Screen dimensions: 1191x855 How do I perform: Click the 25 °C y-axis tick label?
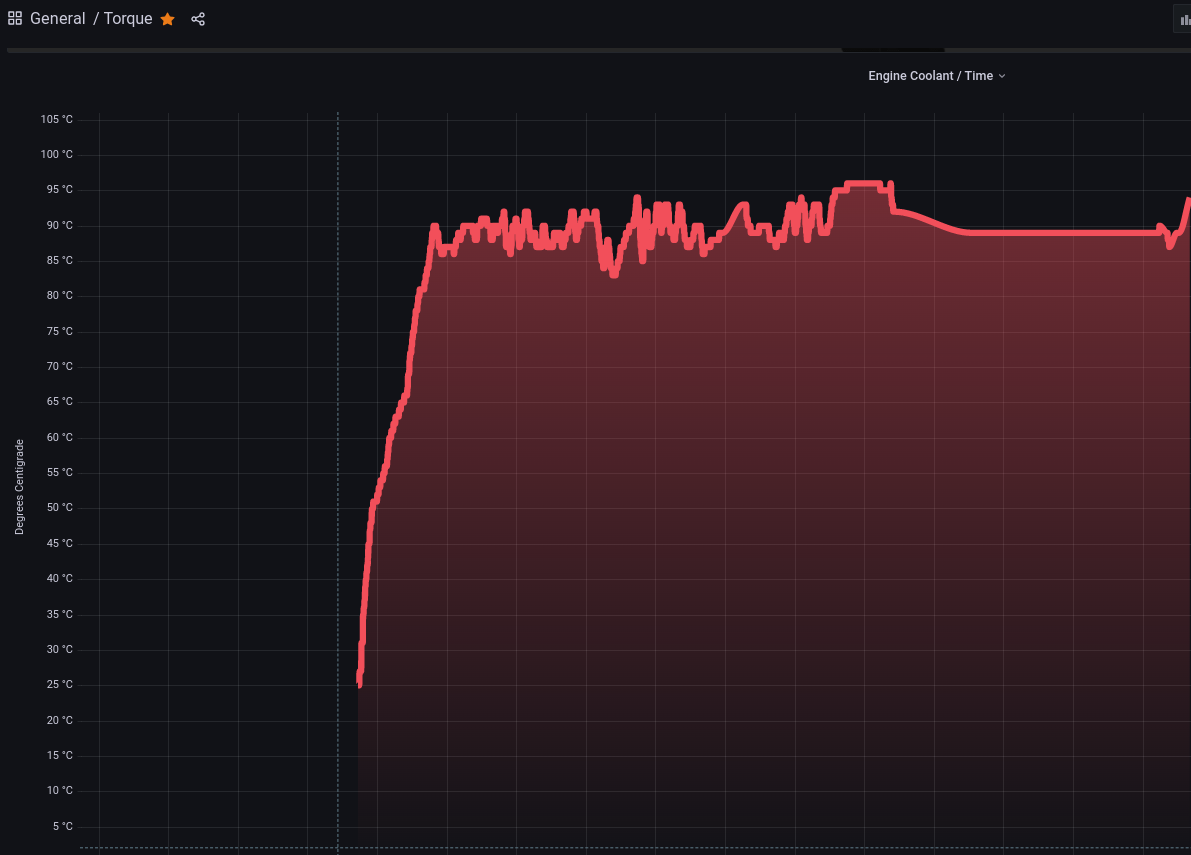coord(59,685)
